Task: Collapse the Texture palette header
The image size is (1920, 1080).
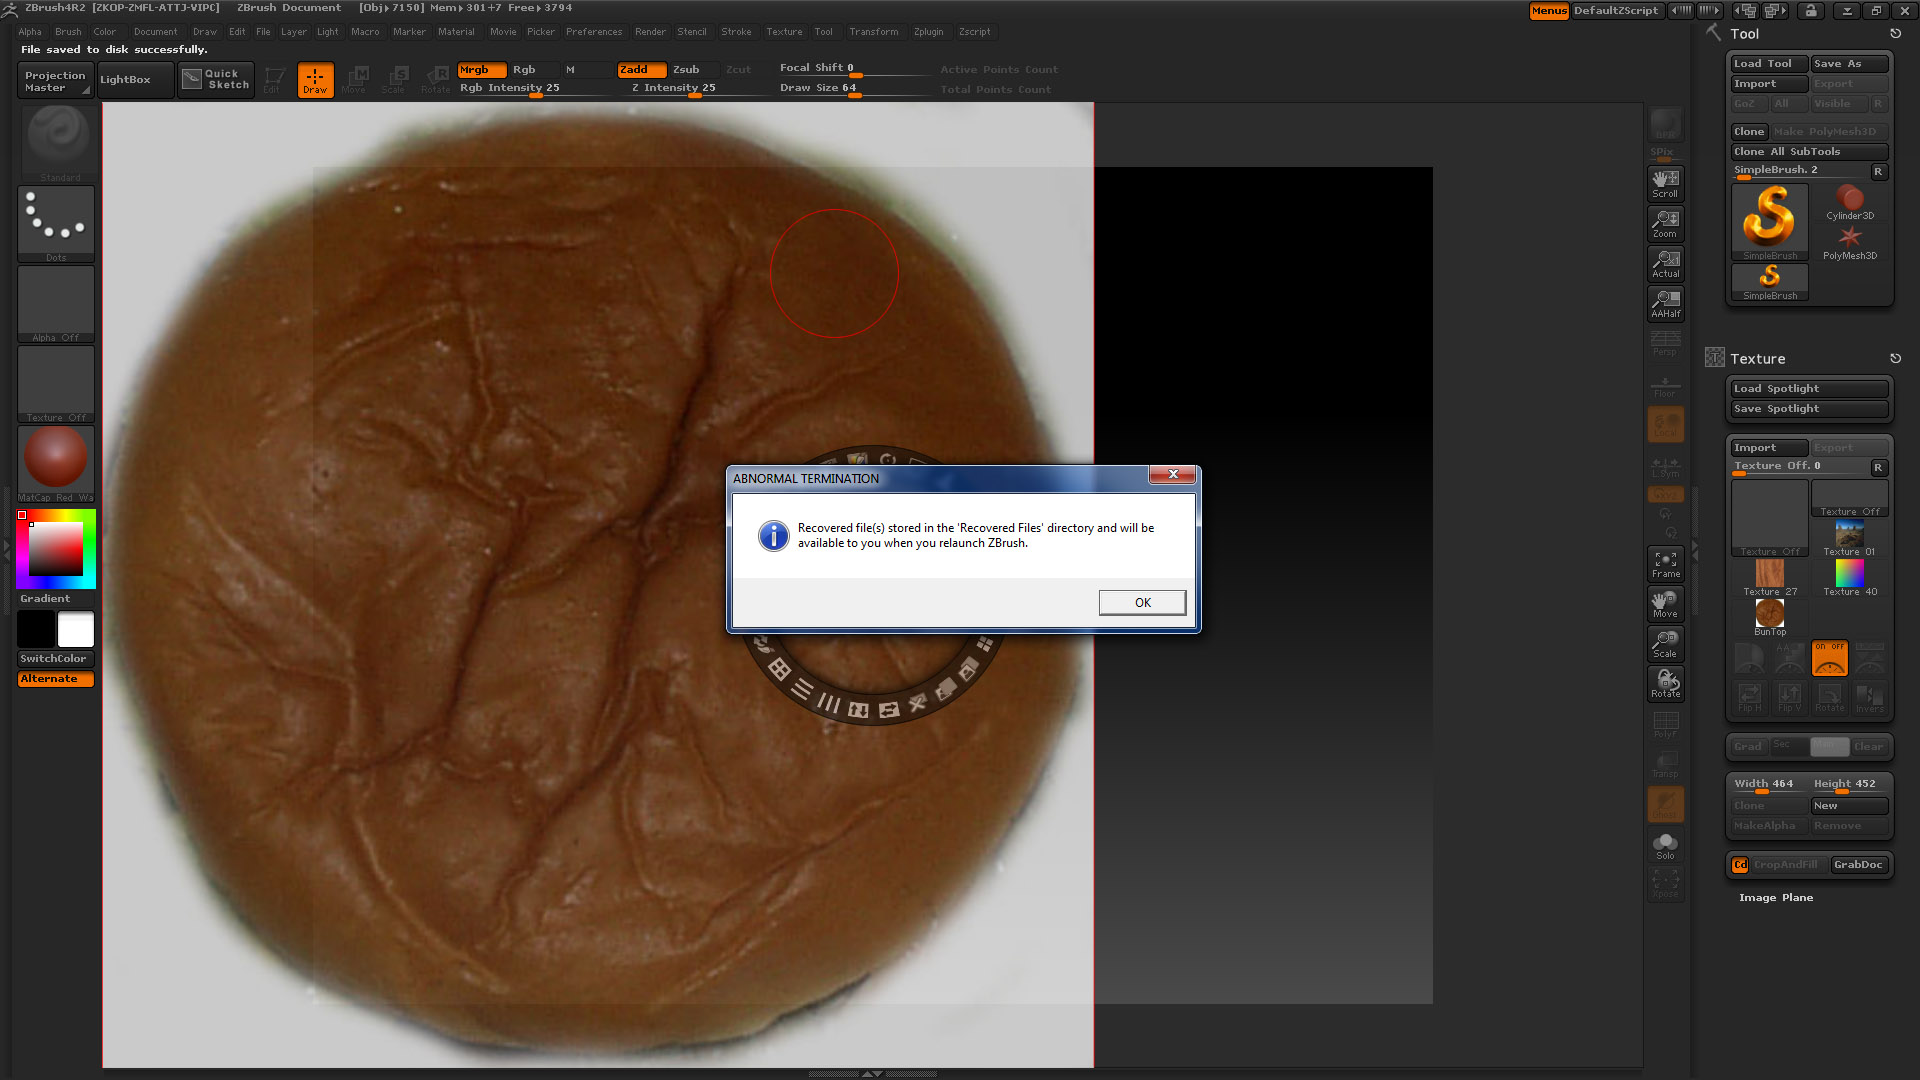Action: [x=1757, y=359]
